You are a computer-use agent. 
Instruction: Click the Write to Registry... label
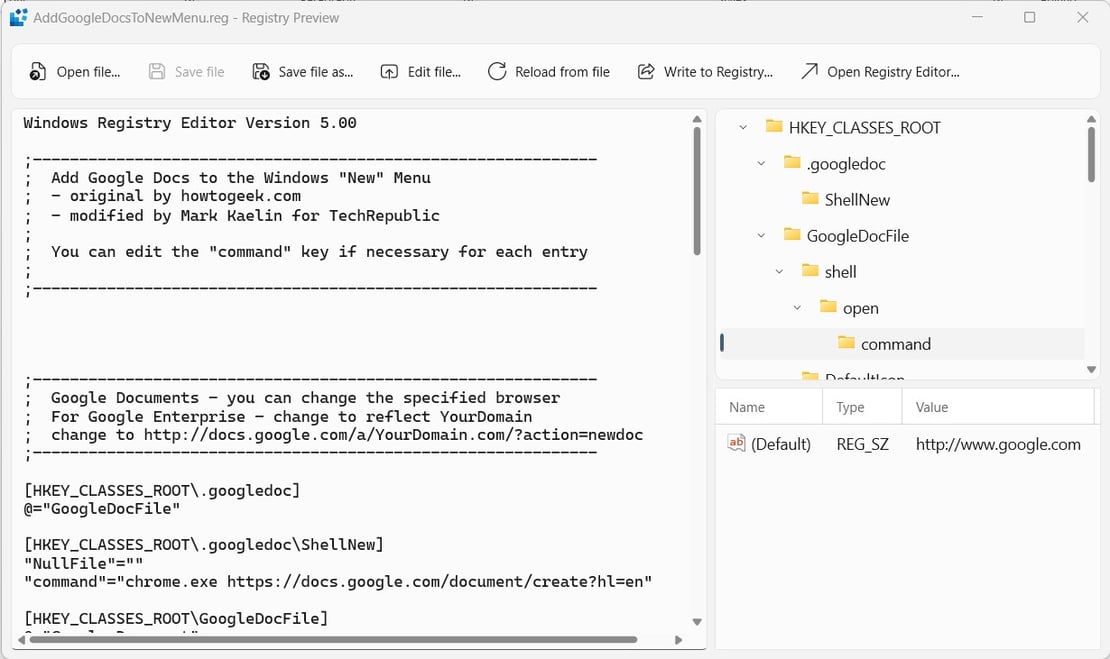tap(718, 72)
